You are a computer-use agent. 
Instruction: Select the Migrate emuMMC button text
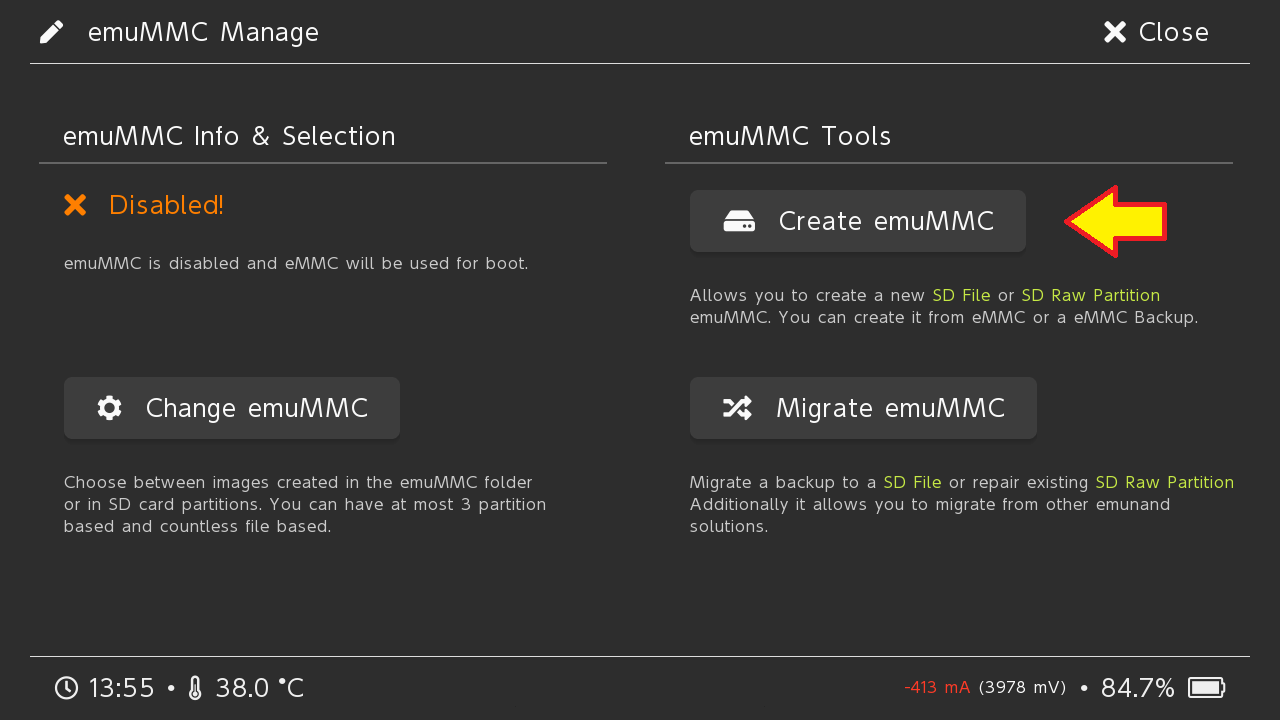tap(890, 408)
